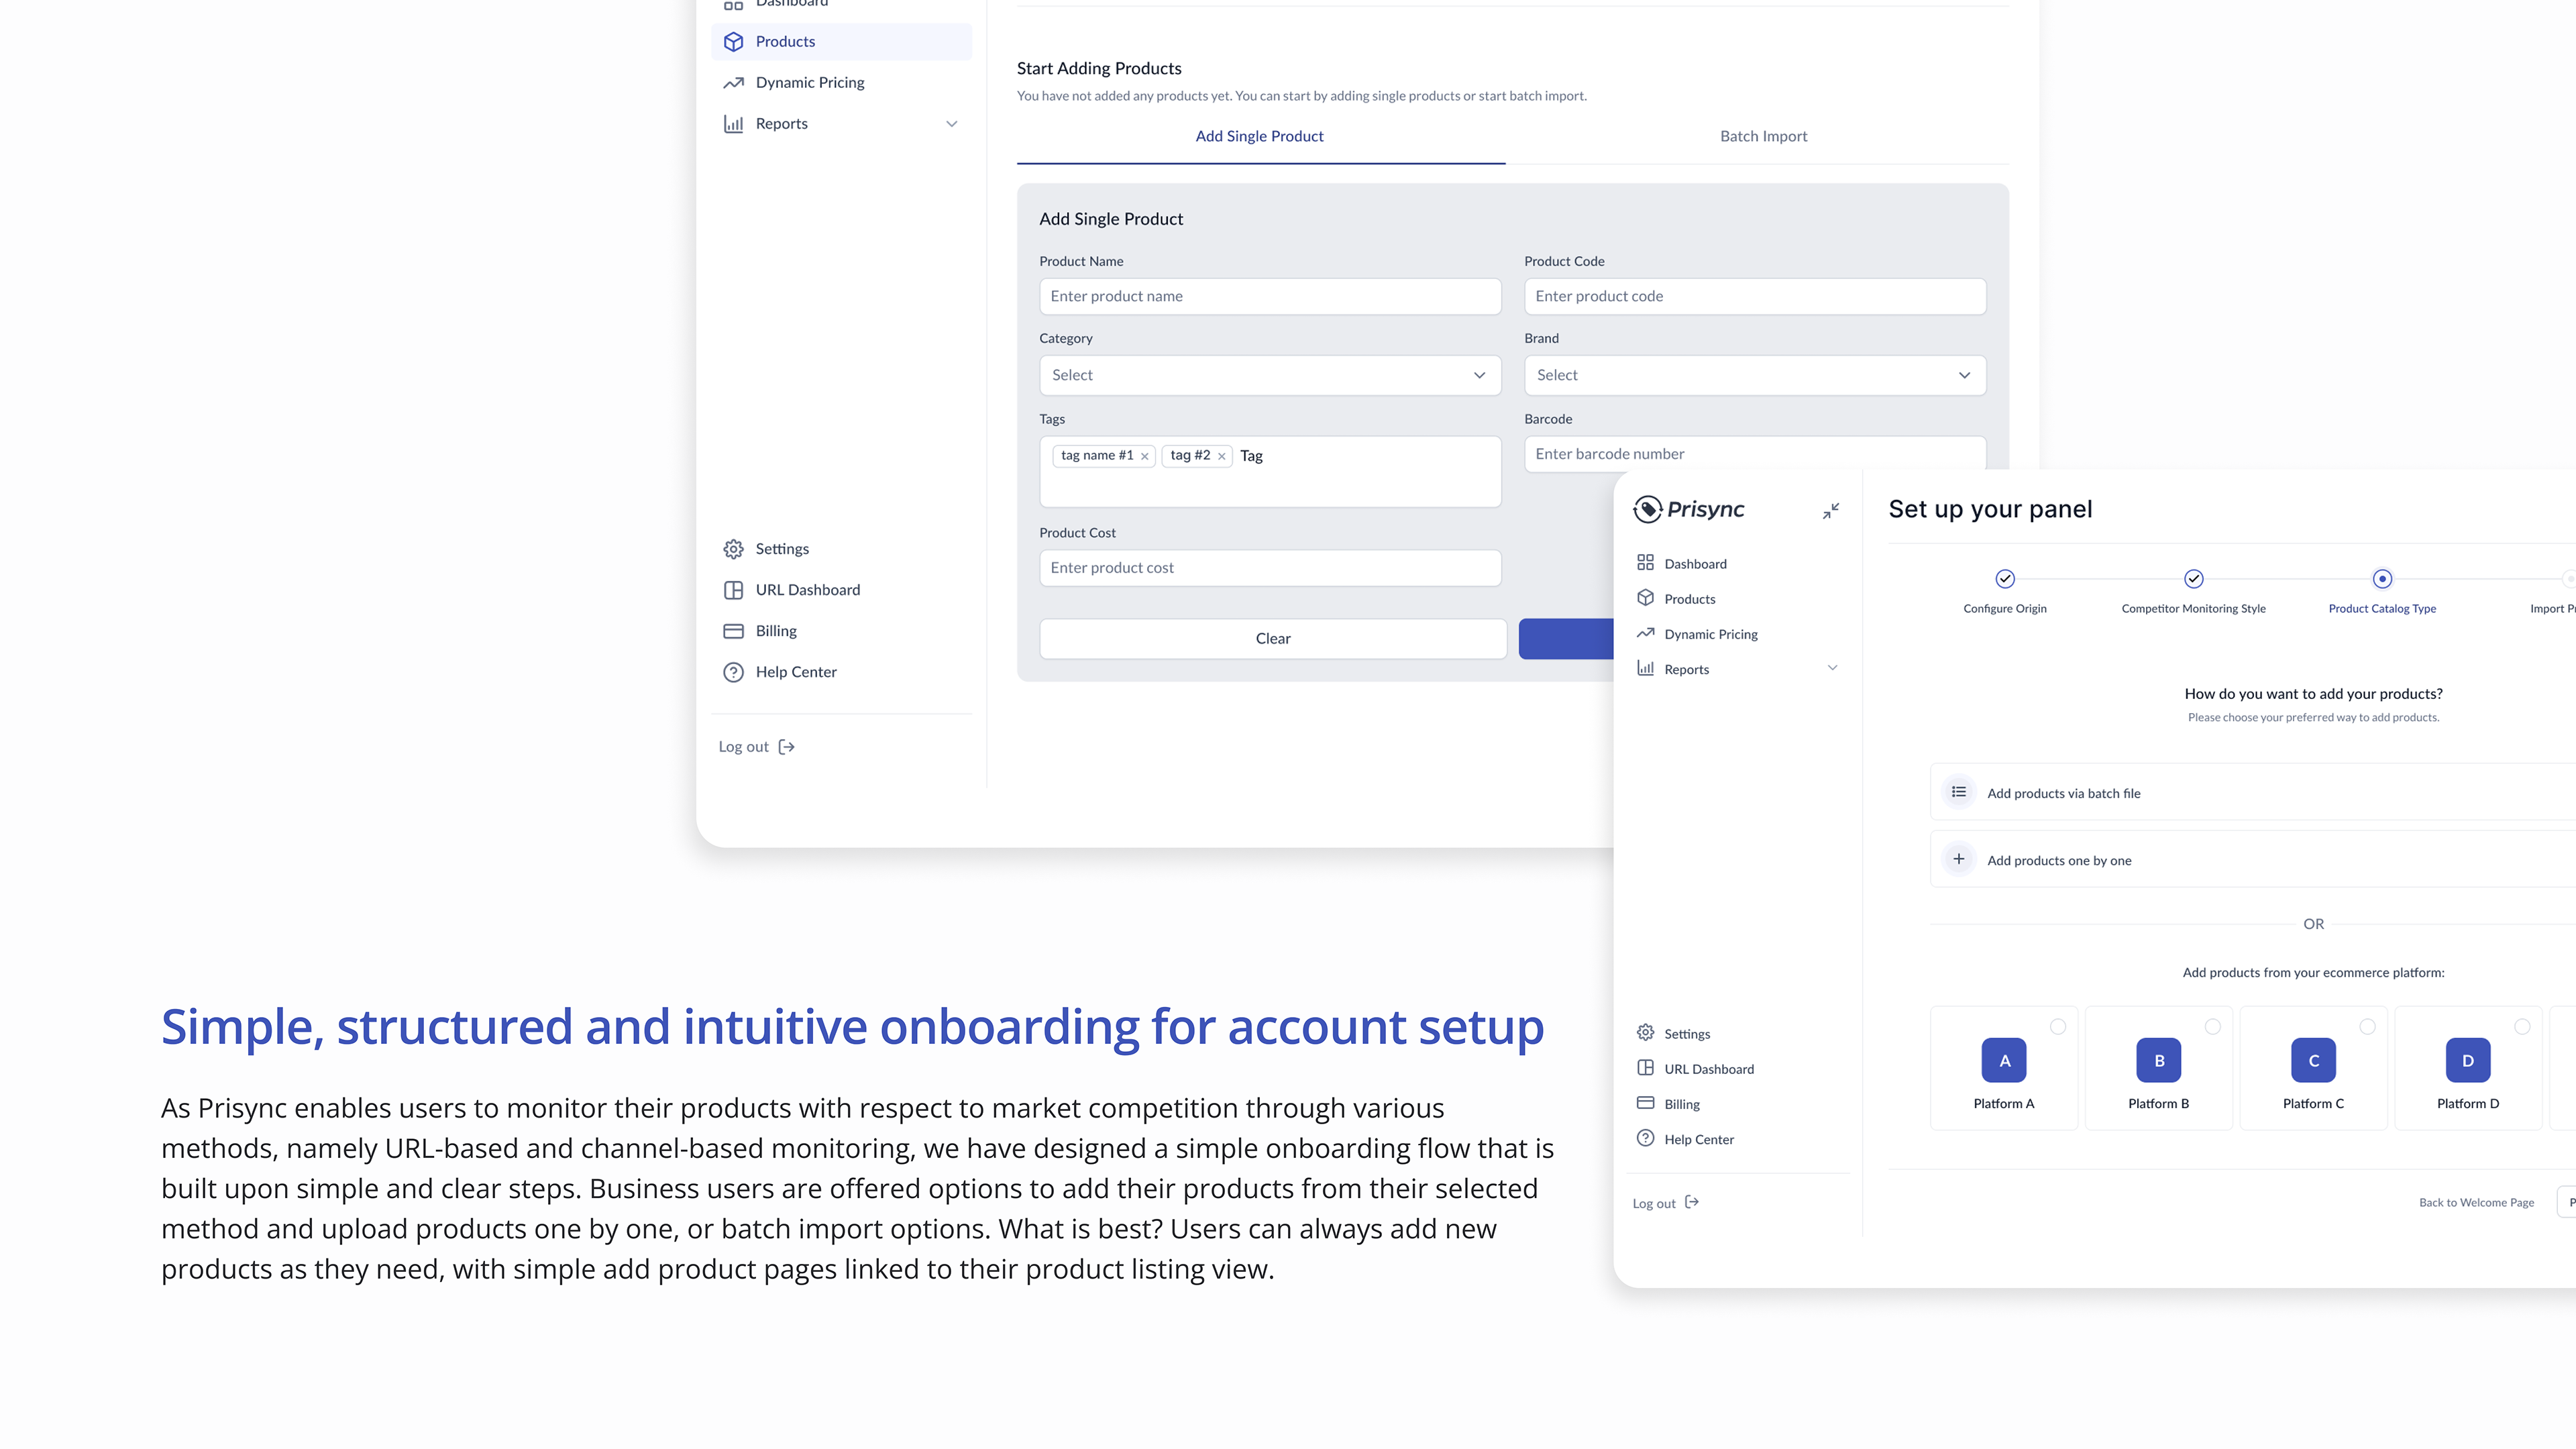This screenshot has width=2576, height=1449.
Task: Select the Platform C radio button
Action: tap(2367, 1027)
